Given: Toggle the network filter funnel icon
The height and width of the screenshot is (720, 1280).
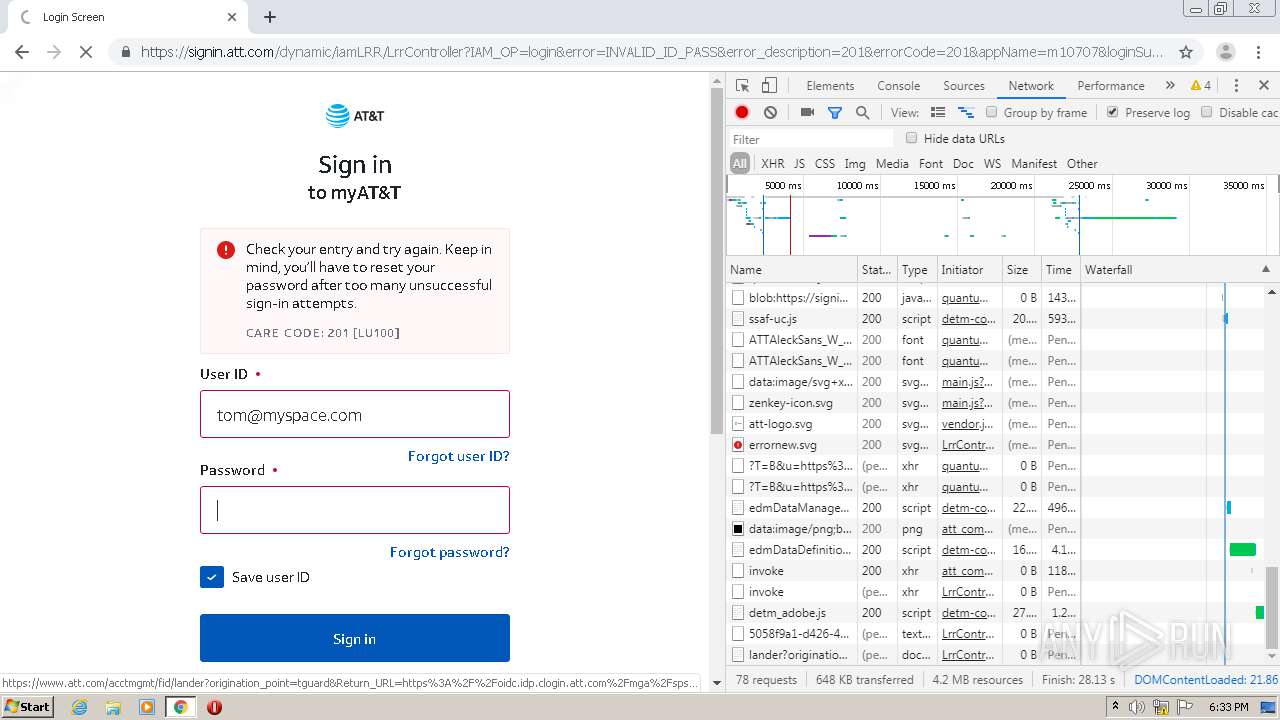Looking at the screenshot, I should (x=835, y=113).
